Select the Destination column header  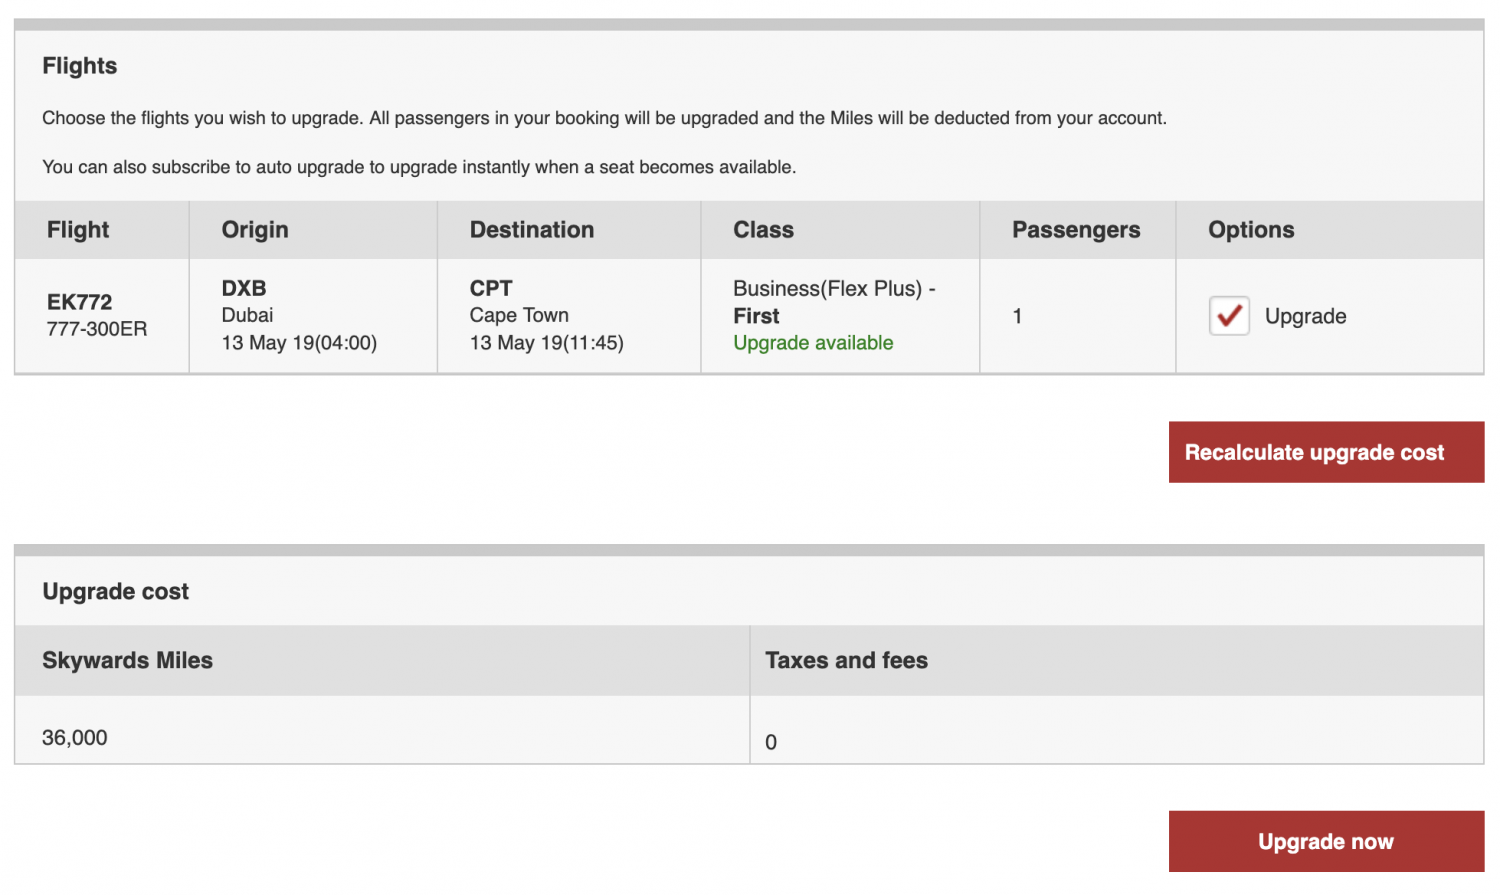(531, 229)
